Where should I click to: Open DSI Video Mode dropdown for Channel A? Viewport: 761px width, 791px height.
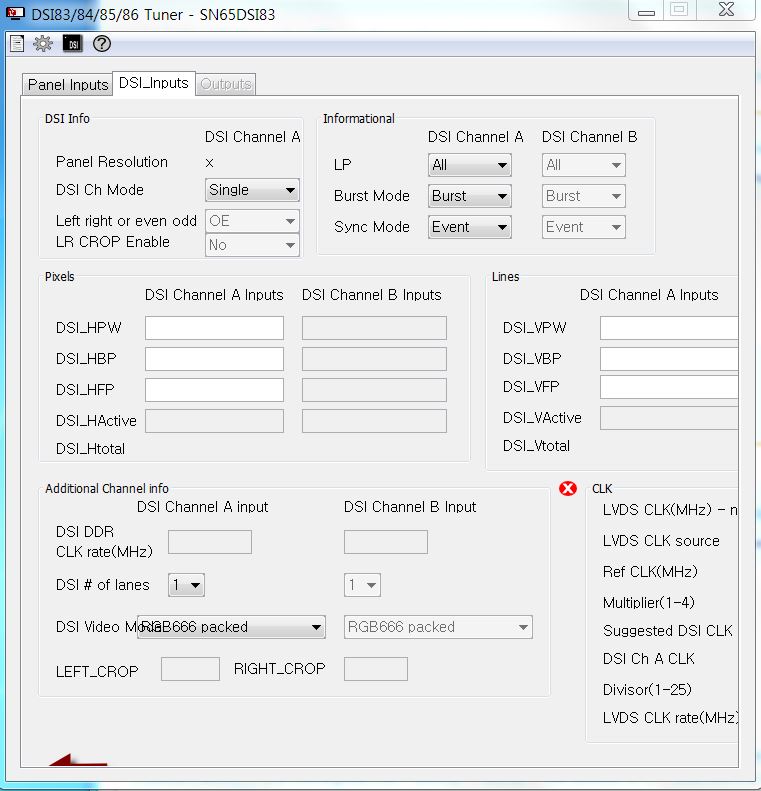point(231,627)
